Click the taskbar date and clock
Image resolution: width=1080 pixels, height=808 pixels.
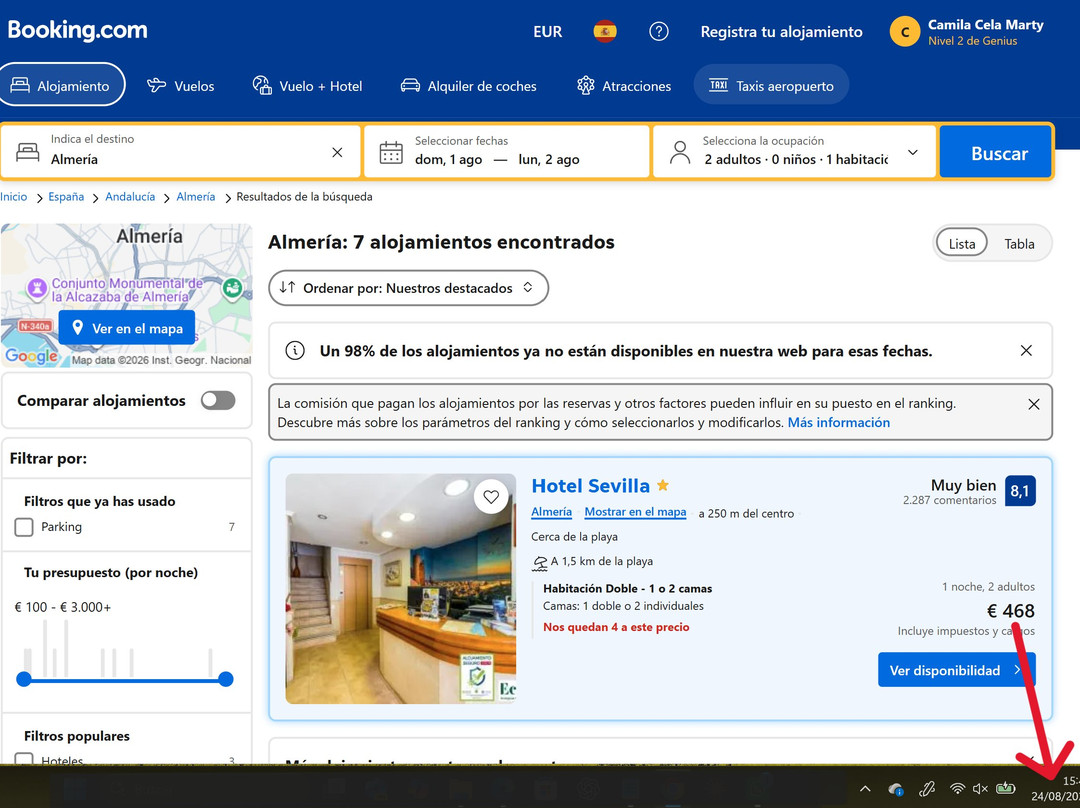tap(1057, 789)
